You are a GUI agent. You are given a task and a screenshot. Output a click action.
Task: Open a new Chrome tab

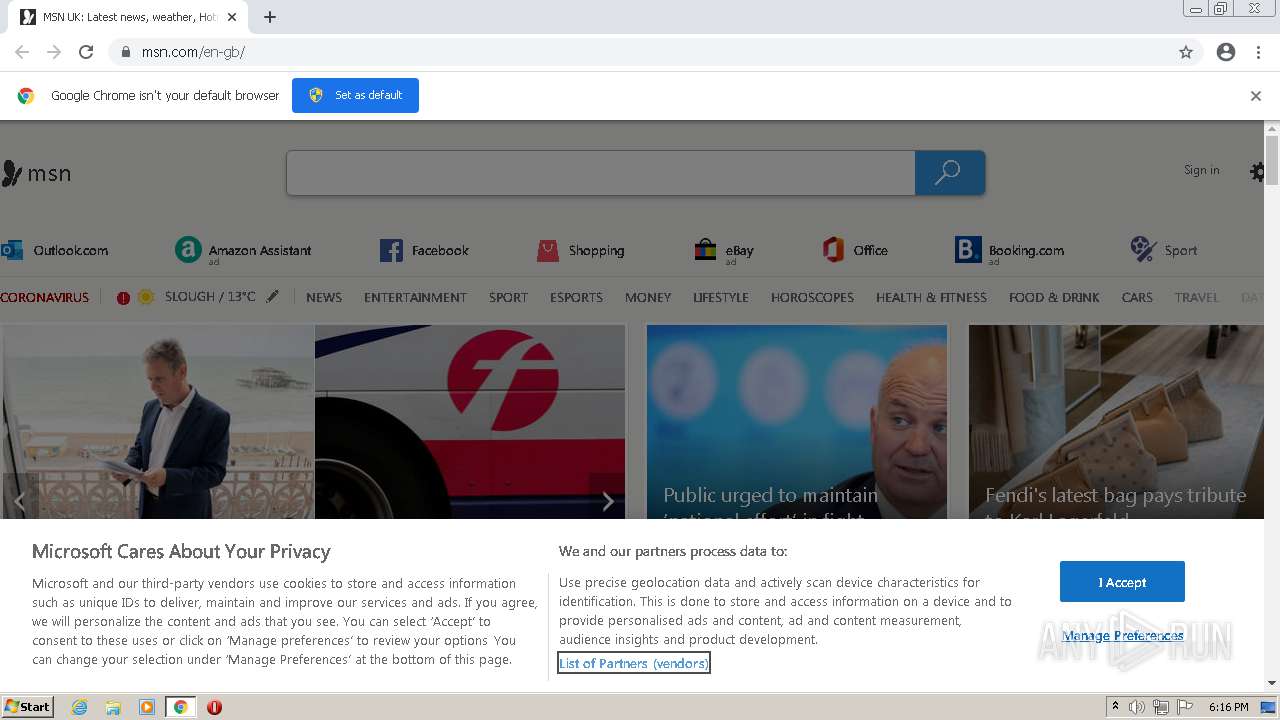(x=270, y=17)
